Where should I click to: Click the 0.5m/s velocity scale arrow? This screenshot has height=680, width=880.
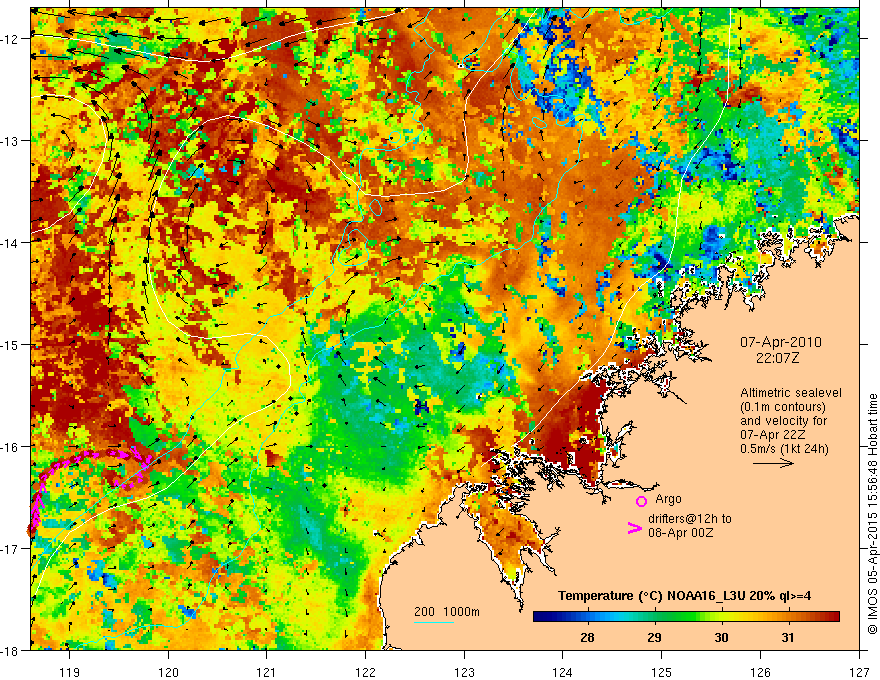773,463
